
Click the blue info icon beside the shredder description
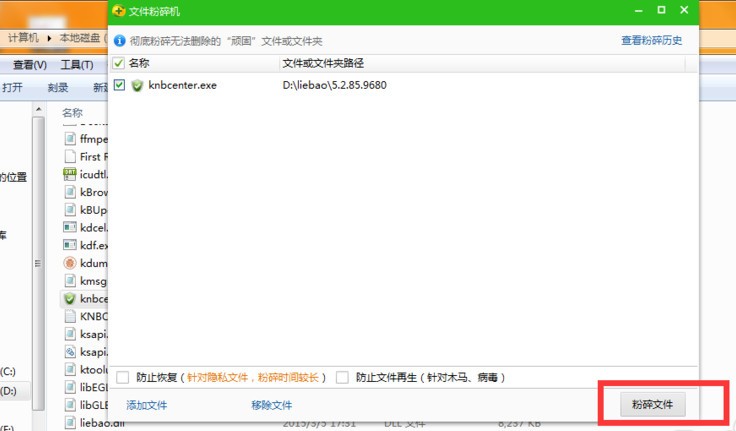[120, 41]
